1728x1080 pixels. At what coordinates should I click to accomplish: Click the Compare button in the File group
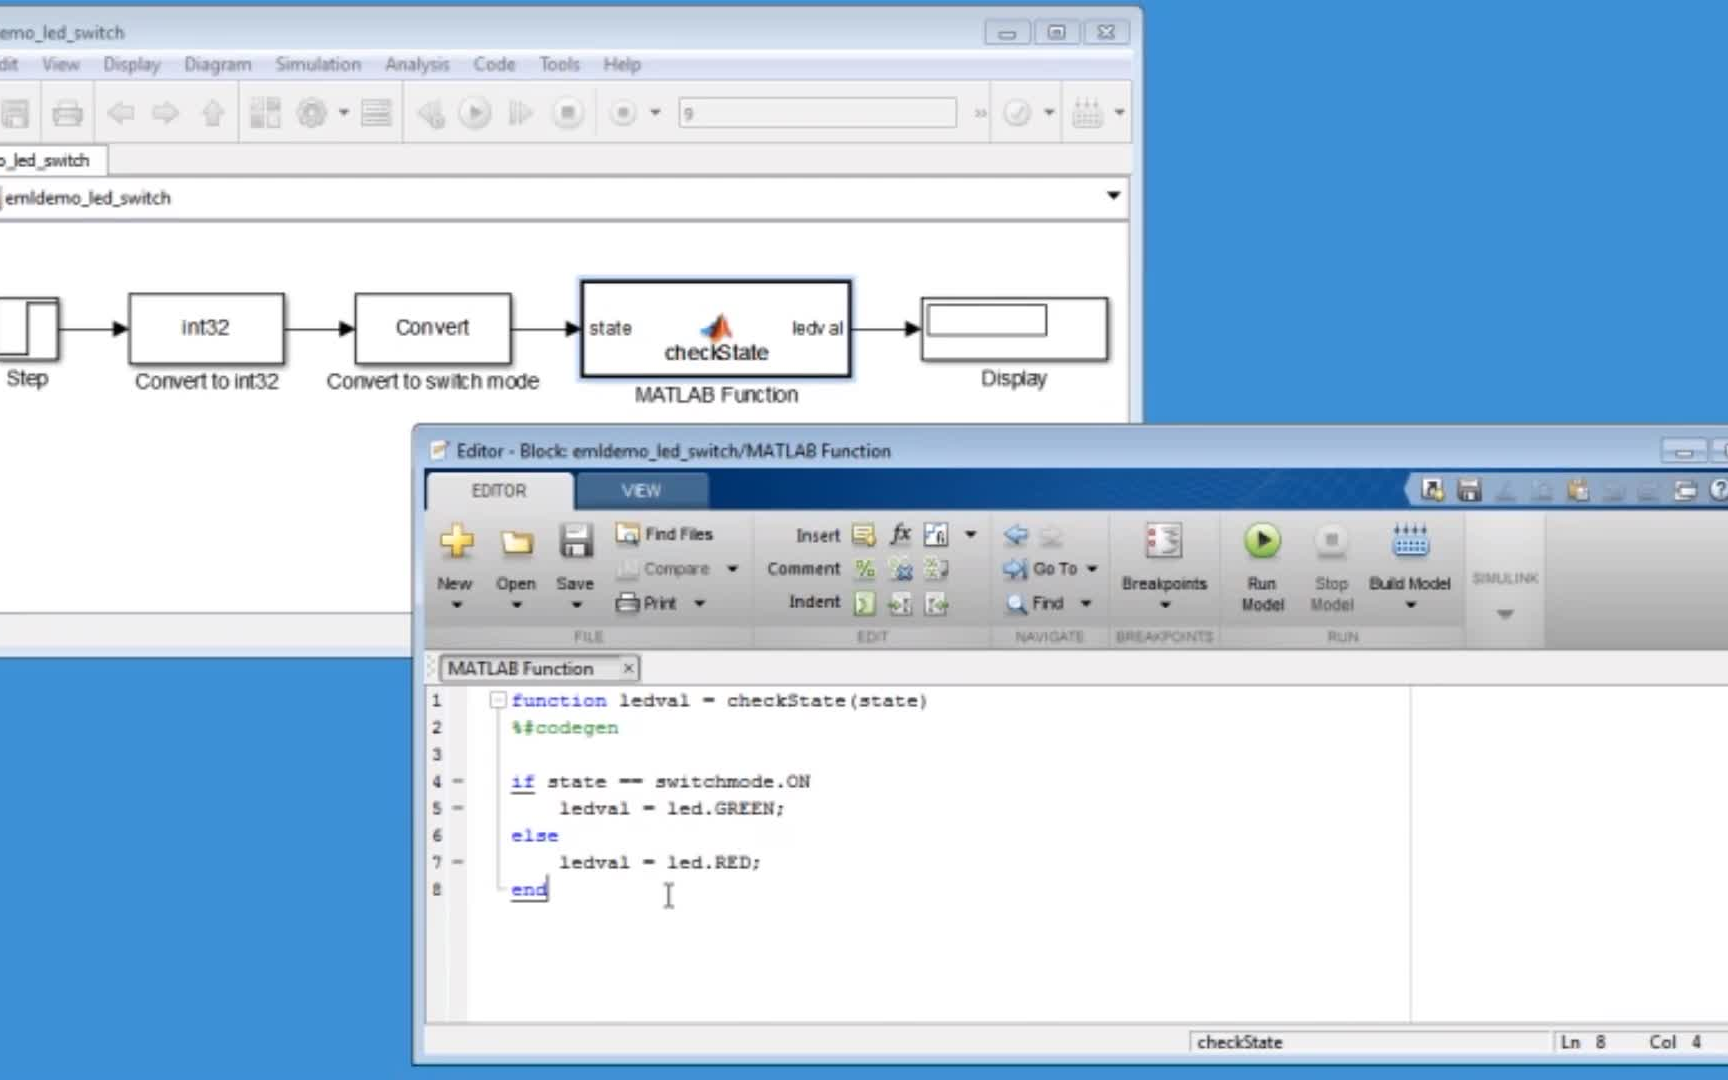click(664, 569)
